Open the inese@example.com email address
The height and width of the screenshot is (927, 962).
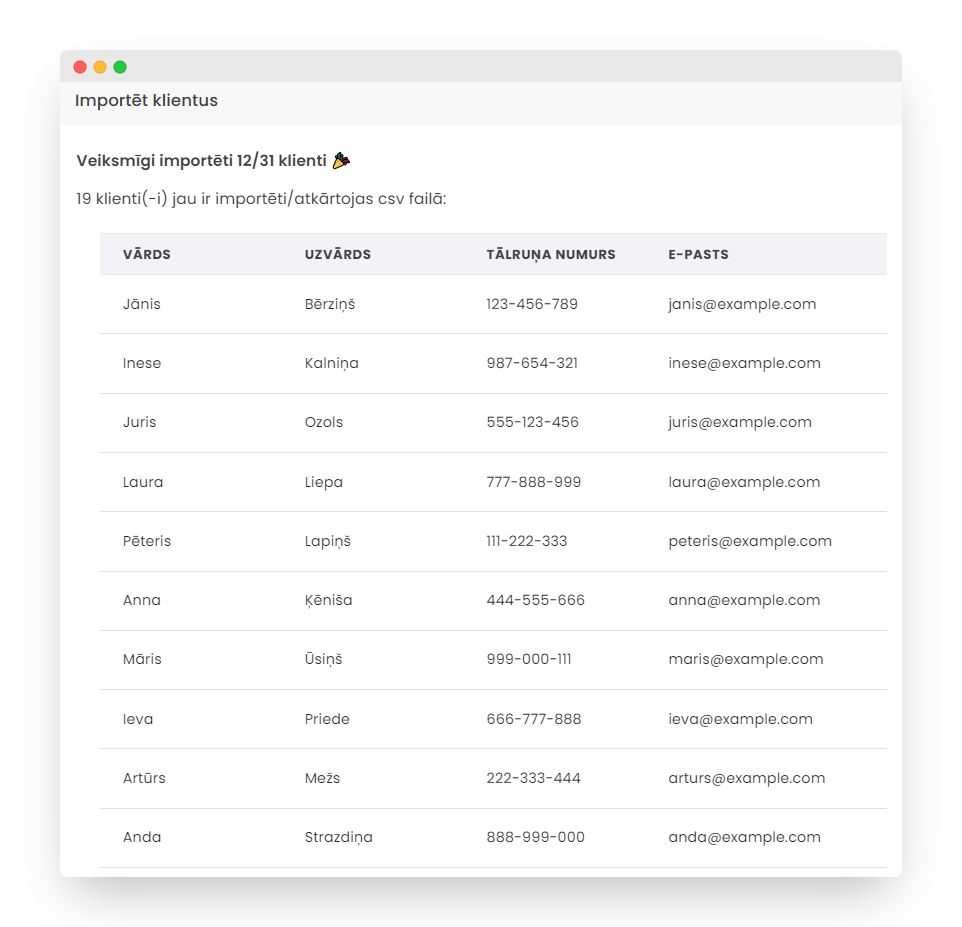[x=744, y=363]
